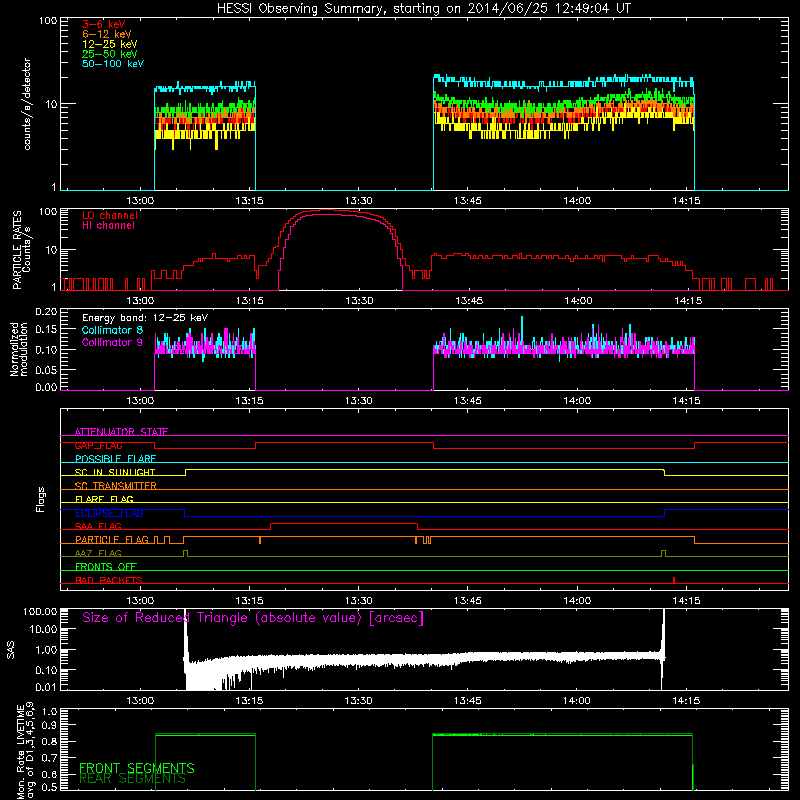
Task: Select the 100.00 tick on the SAS y-axis
Action: pyautogui.click(x=40, y=612)
